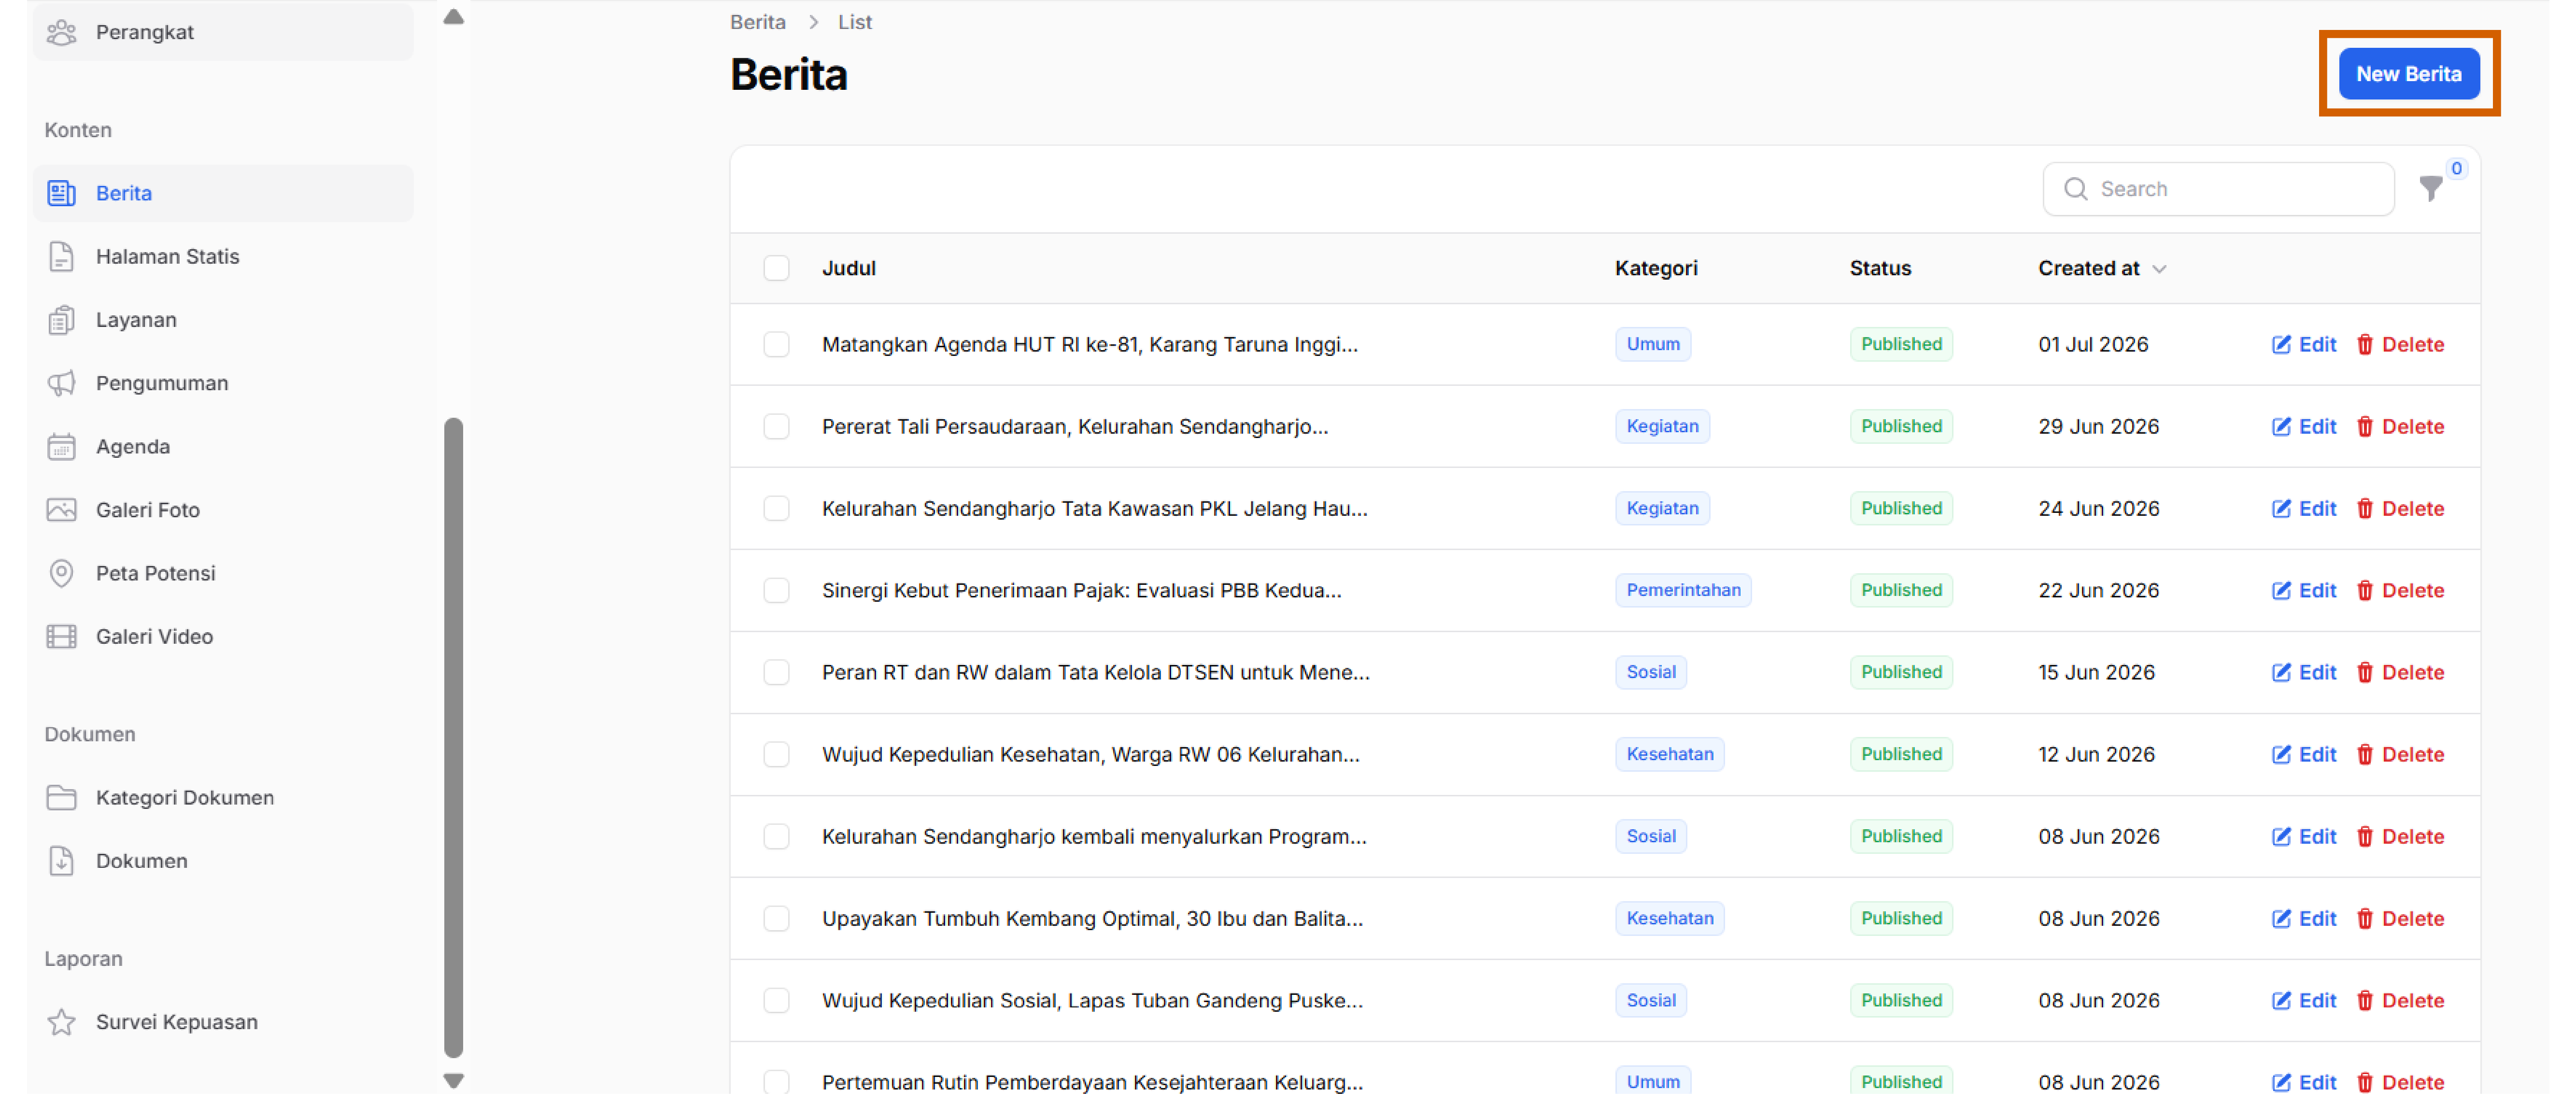Open Berita in the sidebar menu
Viewport: 2576px width, 1118px height.
coord(223,193)
